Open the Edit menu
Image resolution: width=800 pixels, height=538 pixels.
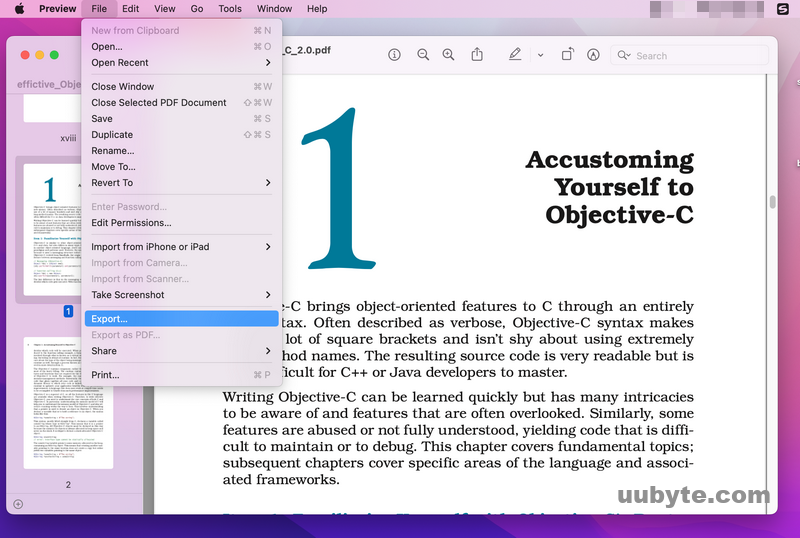click(x=130, y=9)
